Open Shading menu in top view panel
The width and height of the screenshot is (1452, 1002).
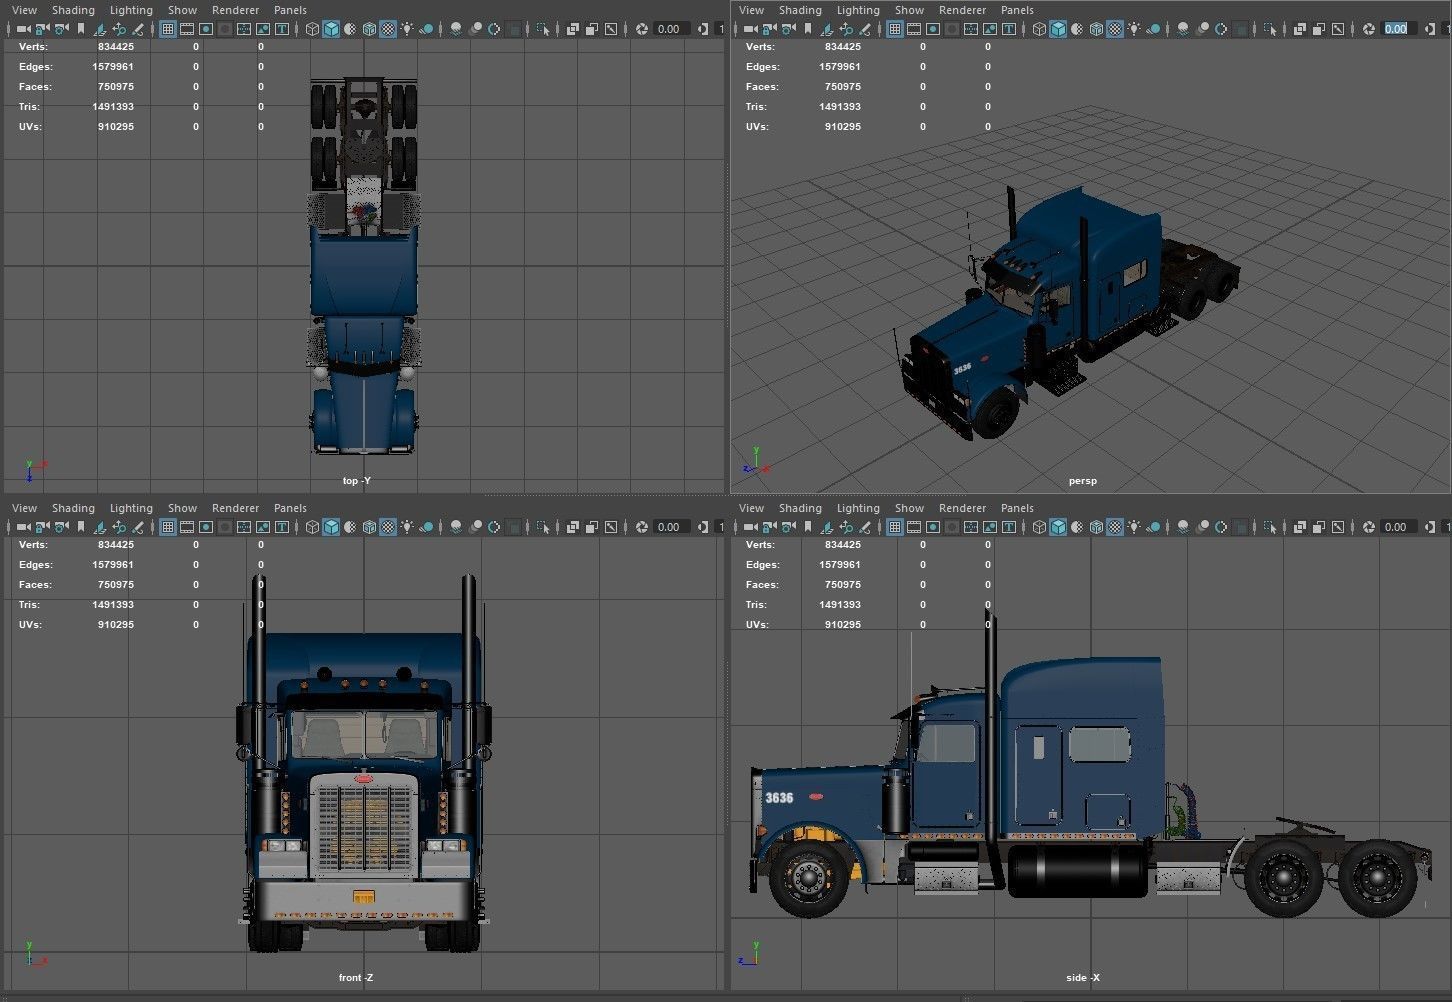point(73,10)
